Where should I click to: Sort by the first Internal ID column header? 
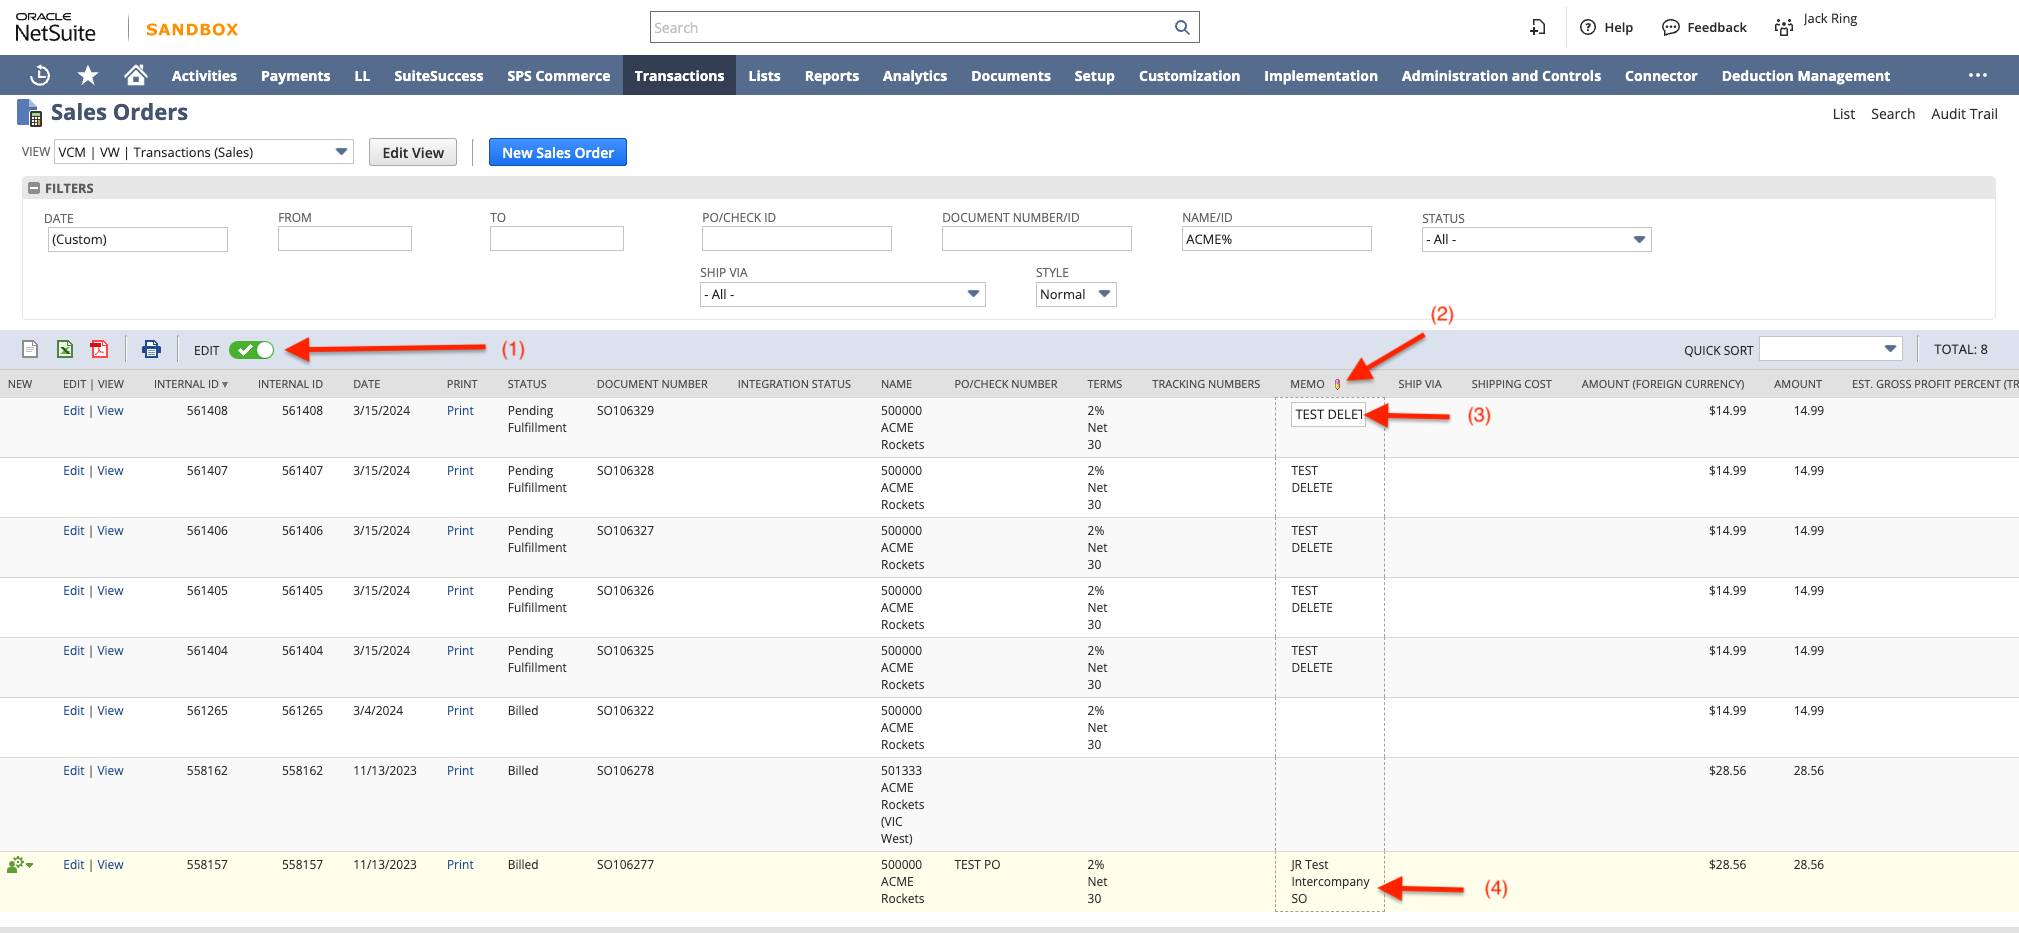tap(191, 384)
